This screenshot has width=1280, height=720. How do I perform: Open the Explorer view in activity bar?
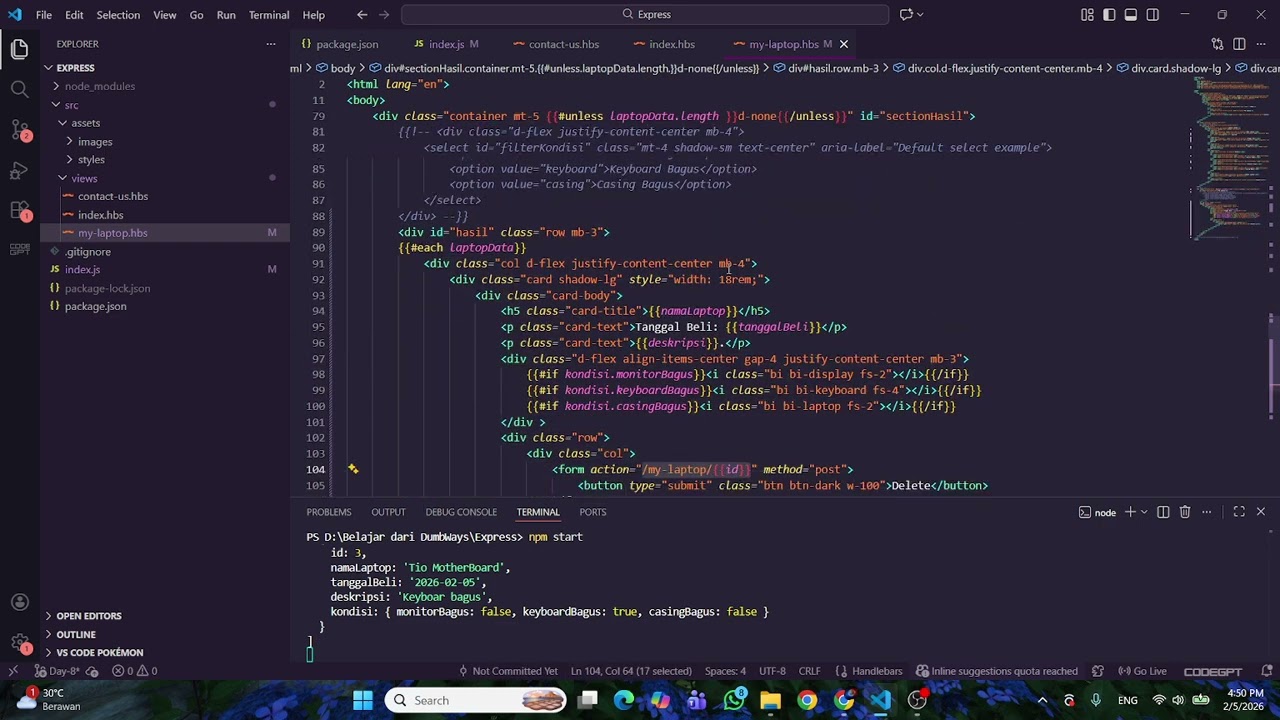click(x=20, y=48)
